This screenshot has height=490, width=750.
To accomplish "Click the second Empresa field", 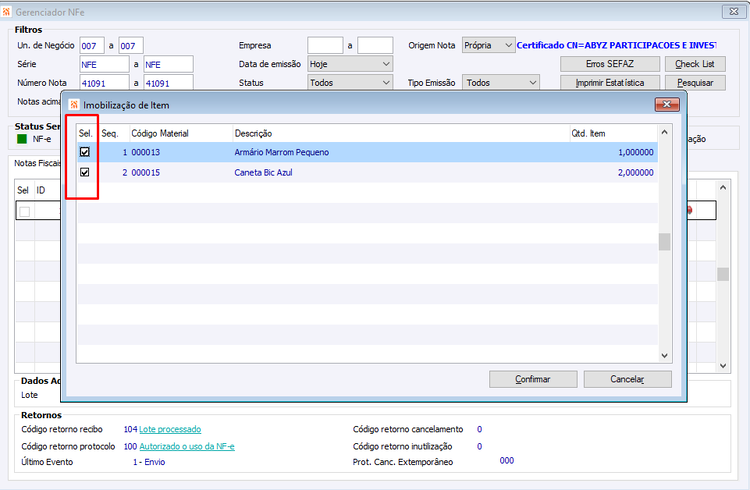I will coord(375,45).
